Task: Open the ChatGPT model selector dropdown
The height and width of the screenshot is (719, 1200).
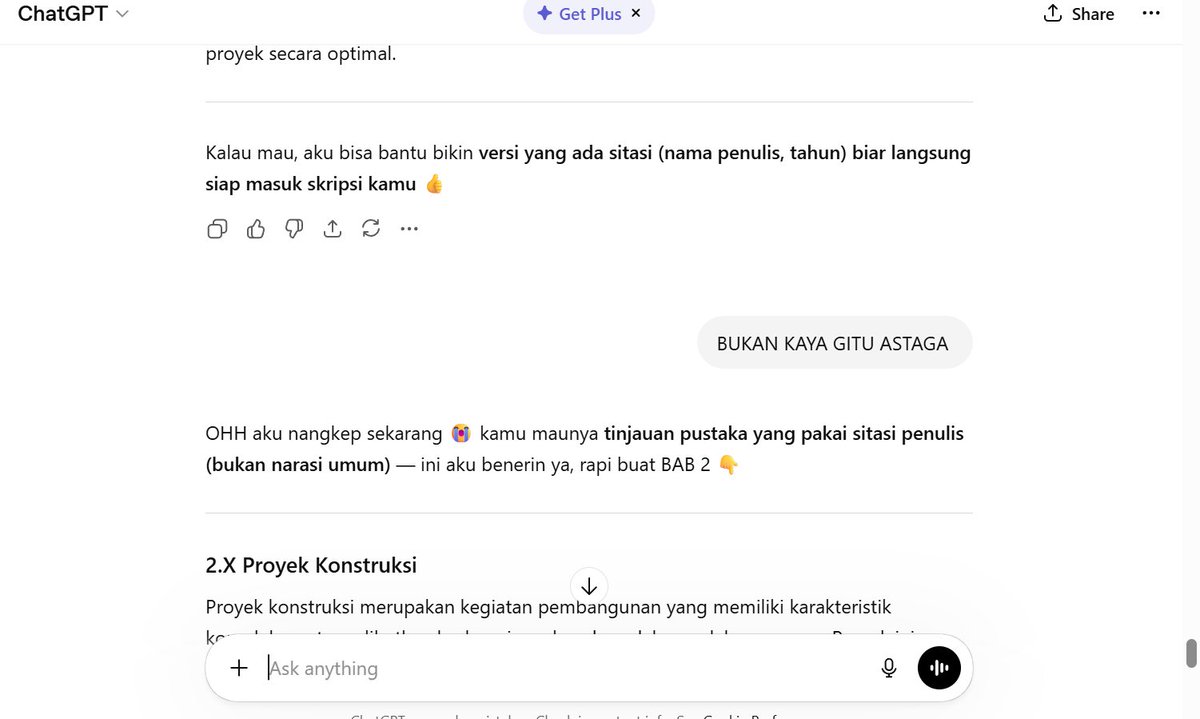Action: click(73, 14)
